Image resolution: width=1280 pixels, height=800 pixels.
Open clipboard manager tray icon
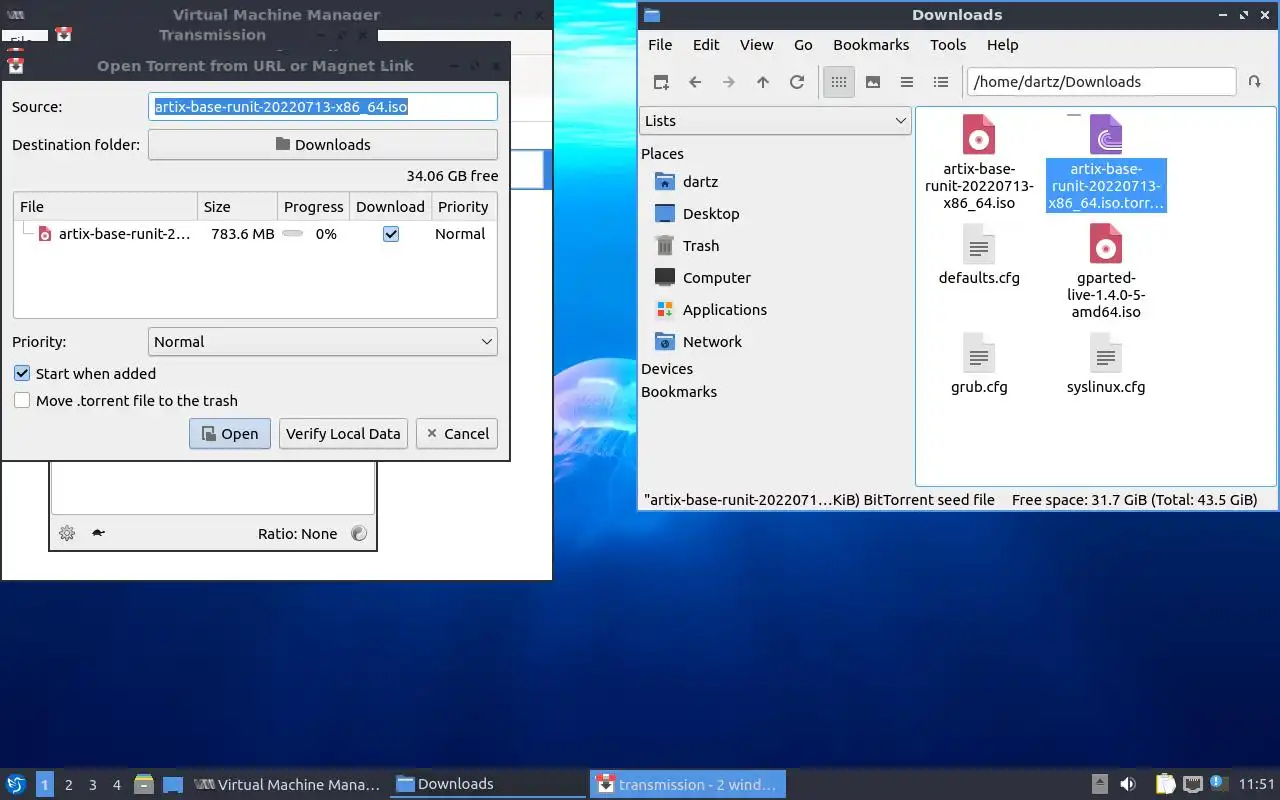(1165, 784)
